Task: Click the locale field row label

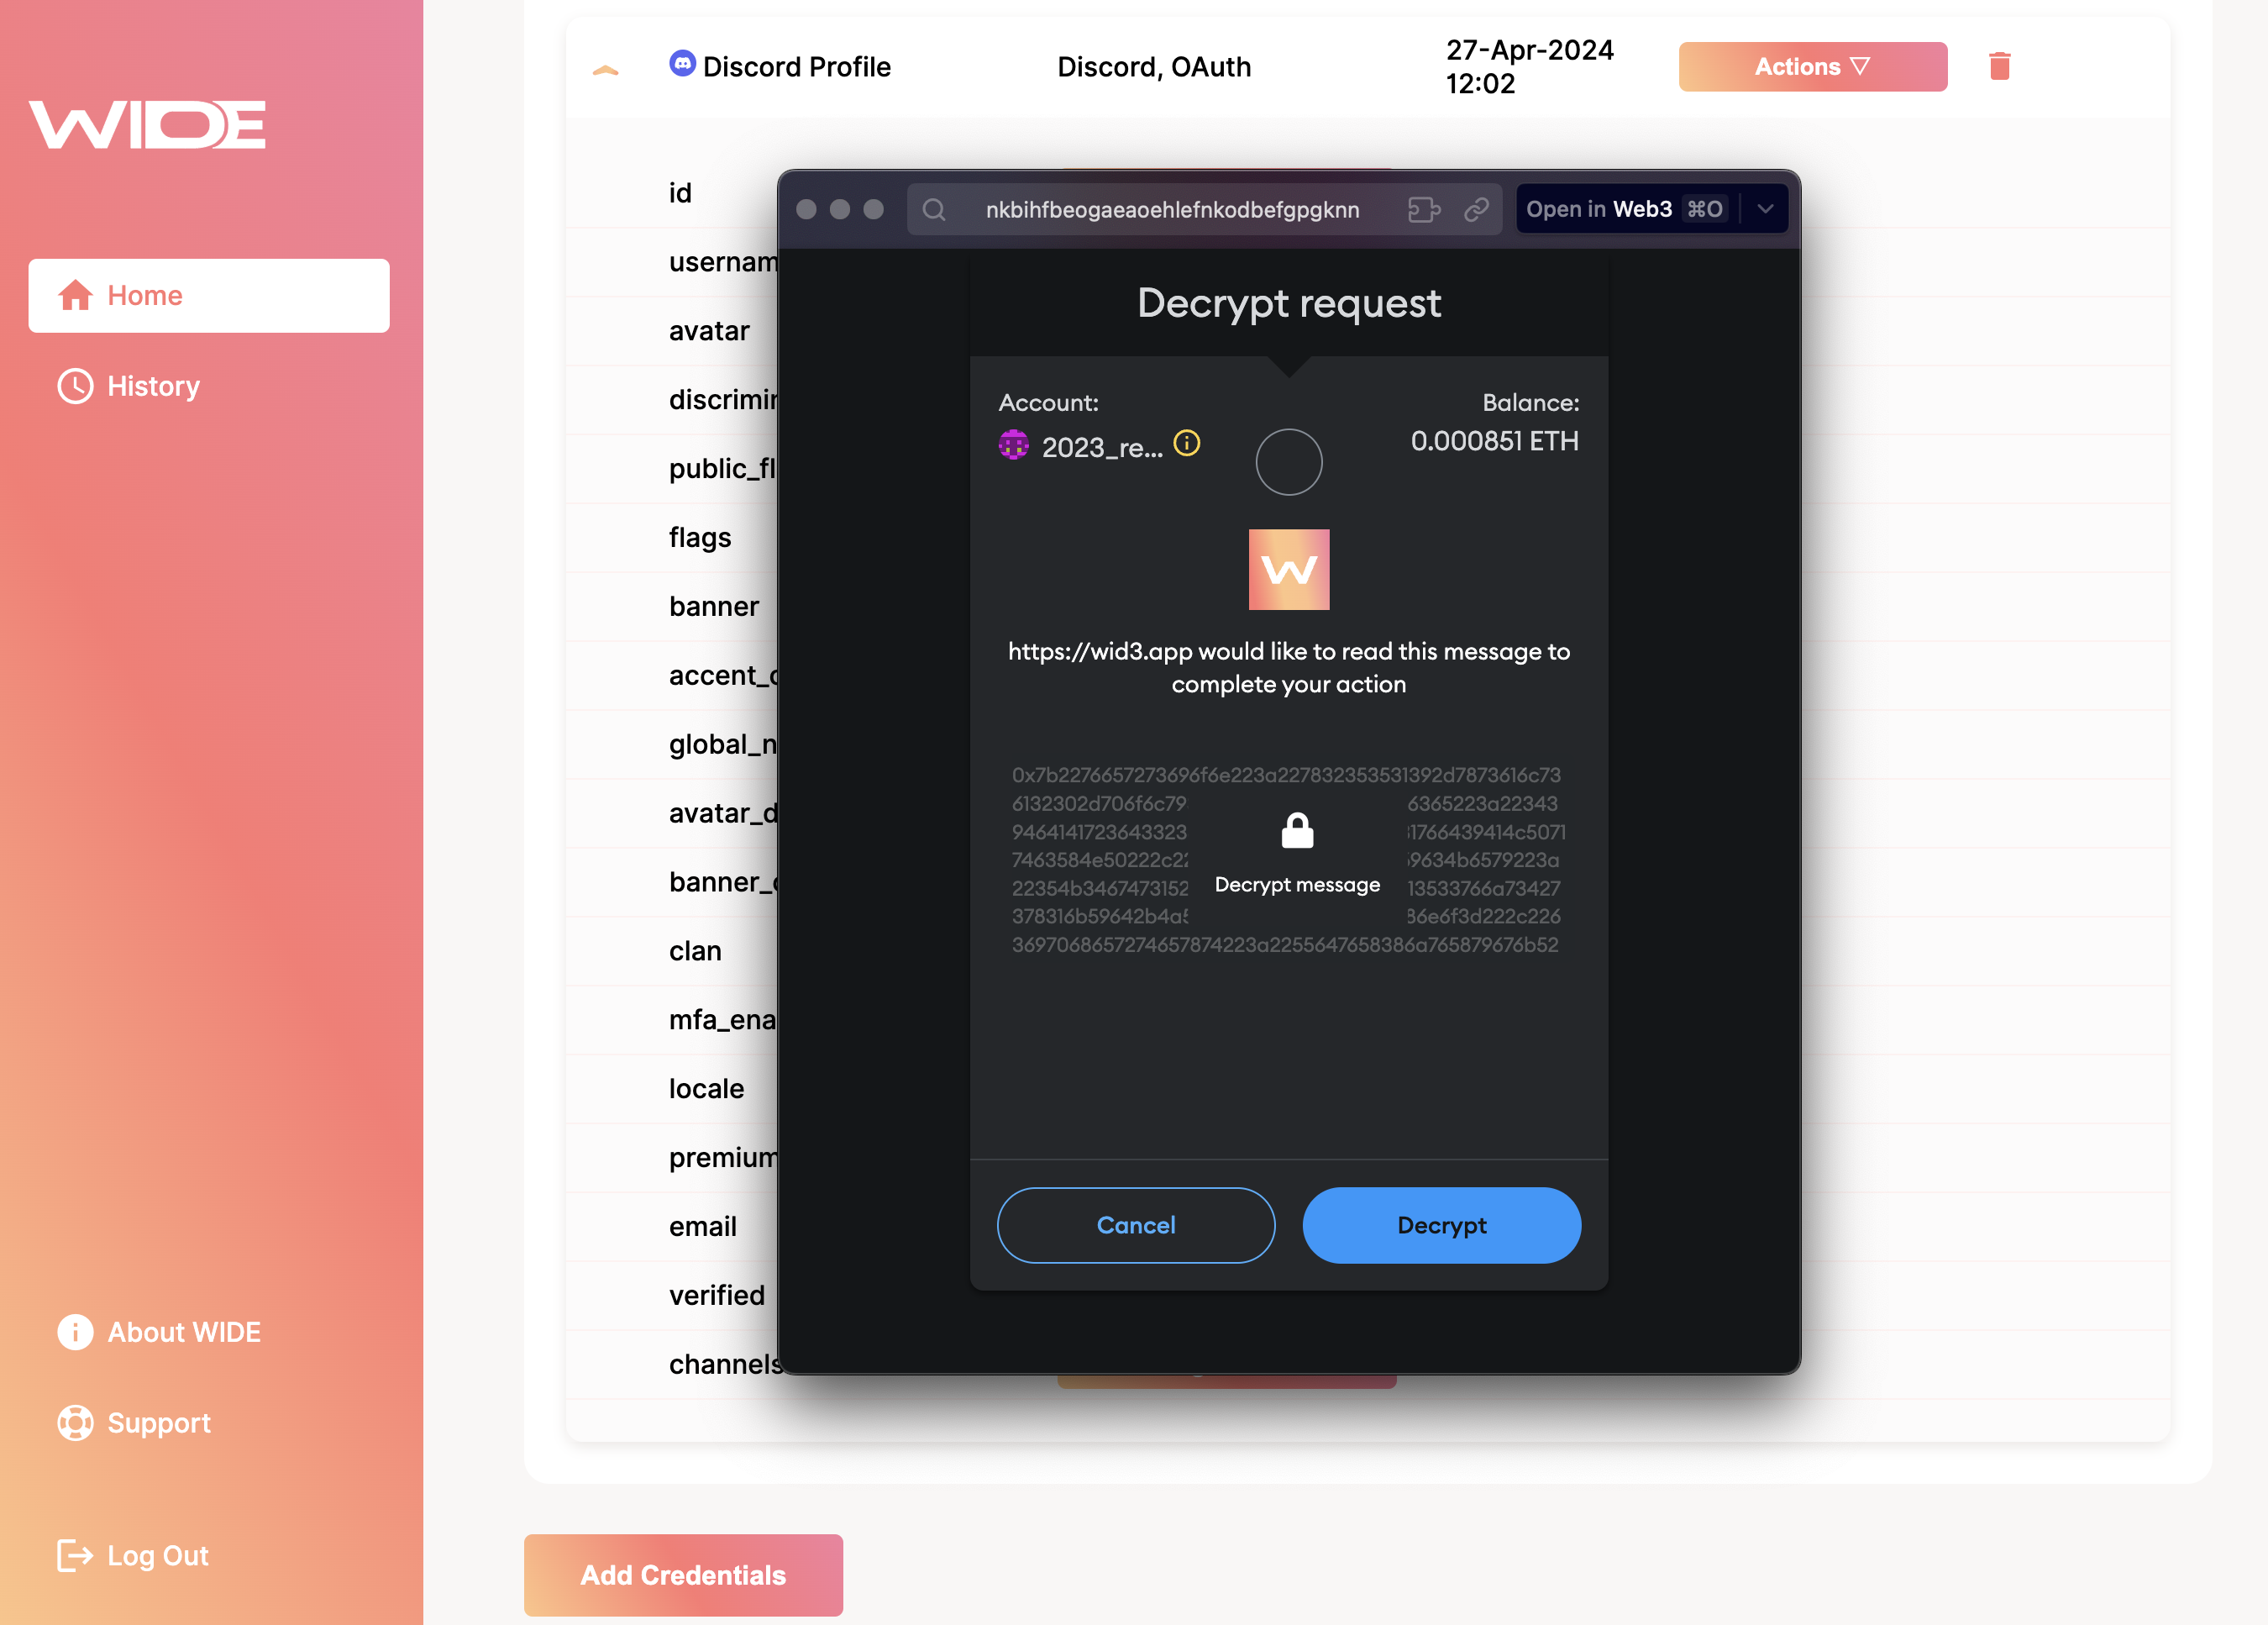Action: click(x=706, y=1089)
